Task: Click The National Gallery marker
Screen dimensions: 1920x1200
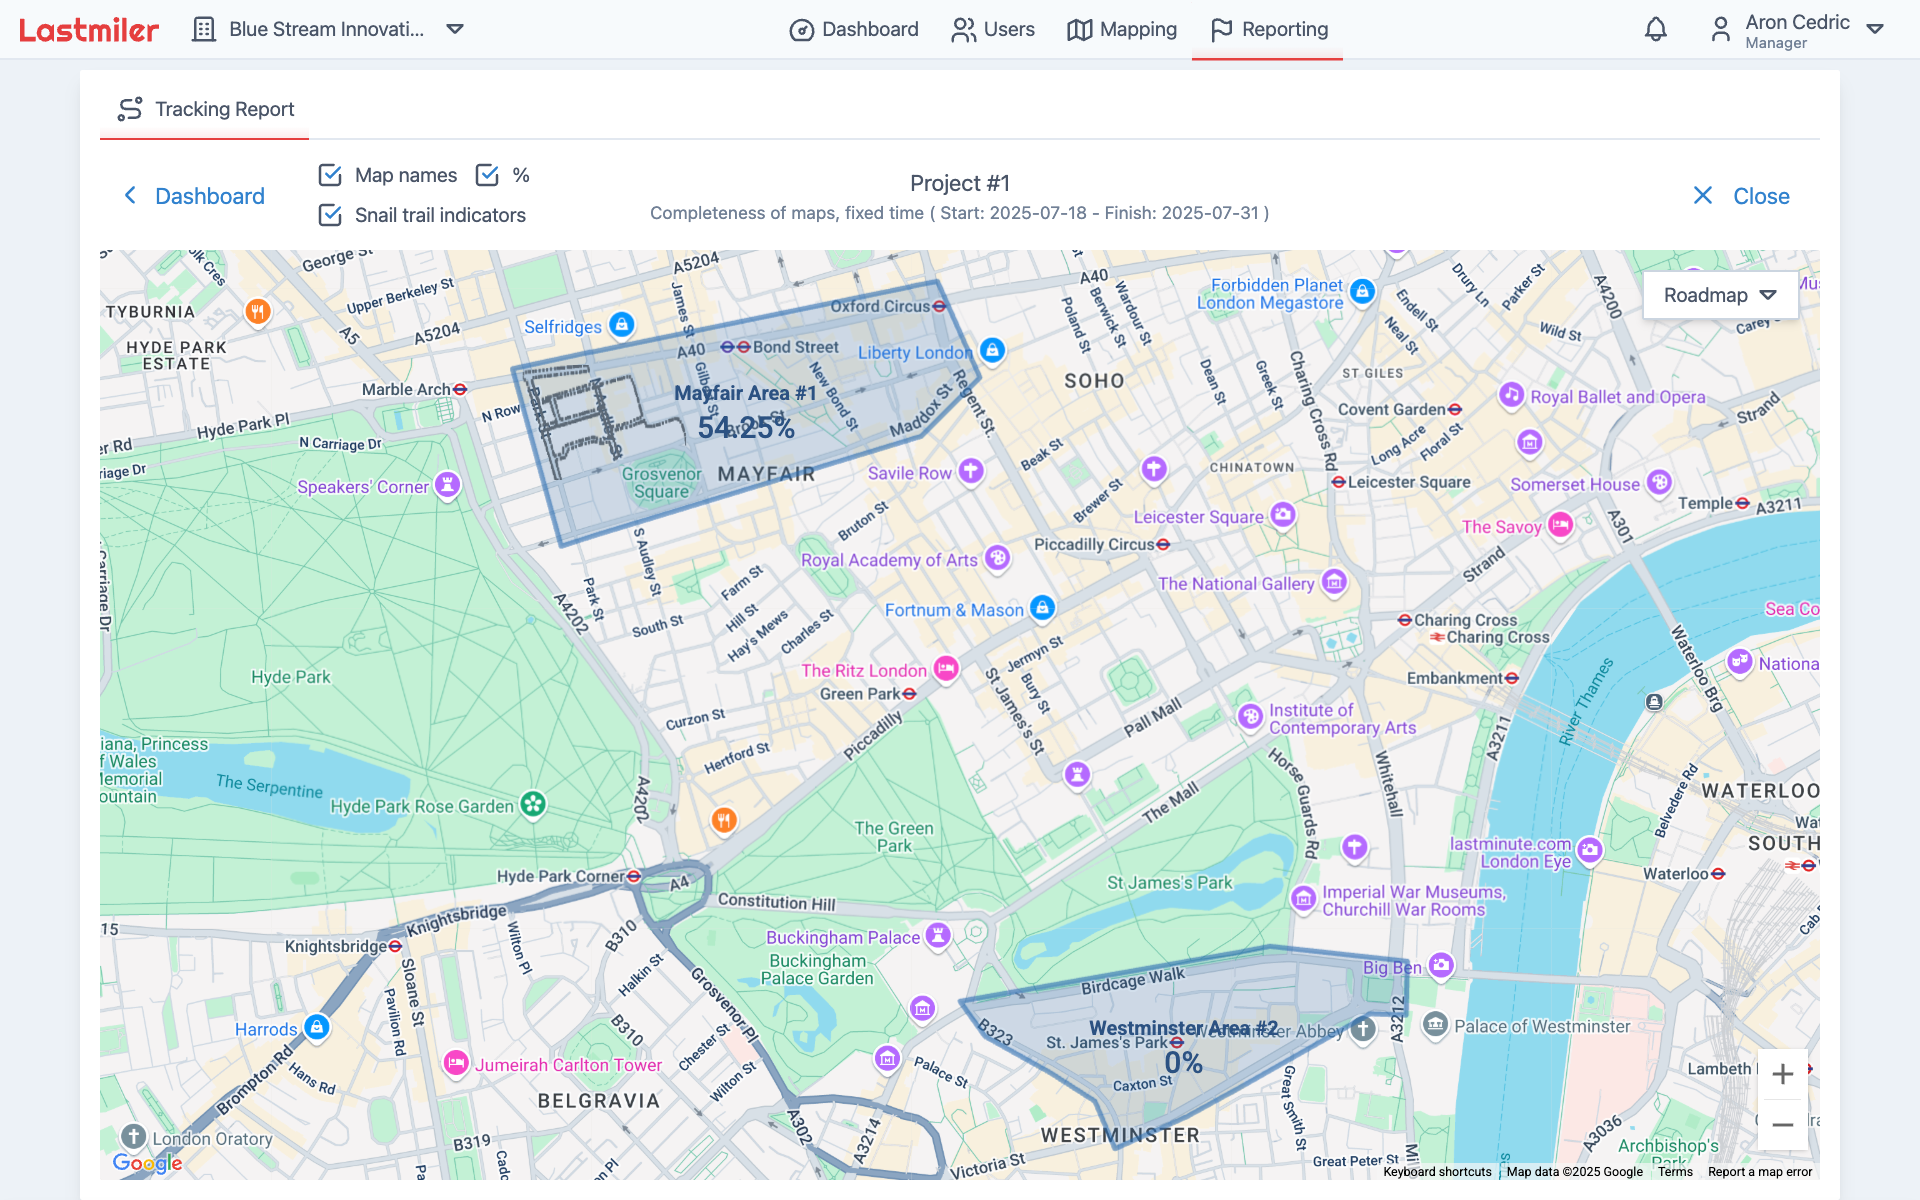Action: pos(1334,581)
